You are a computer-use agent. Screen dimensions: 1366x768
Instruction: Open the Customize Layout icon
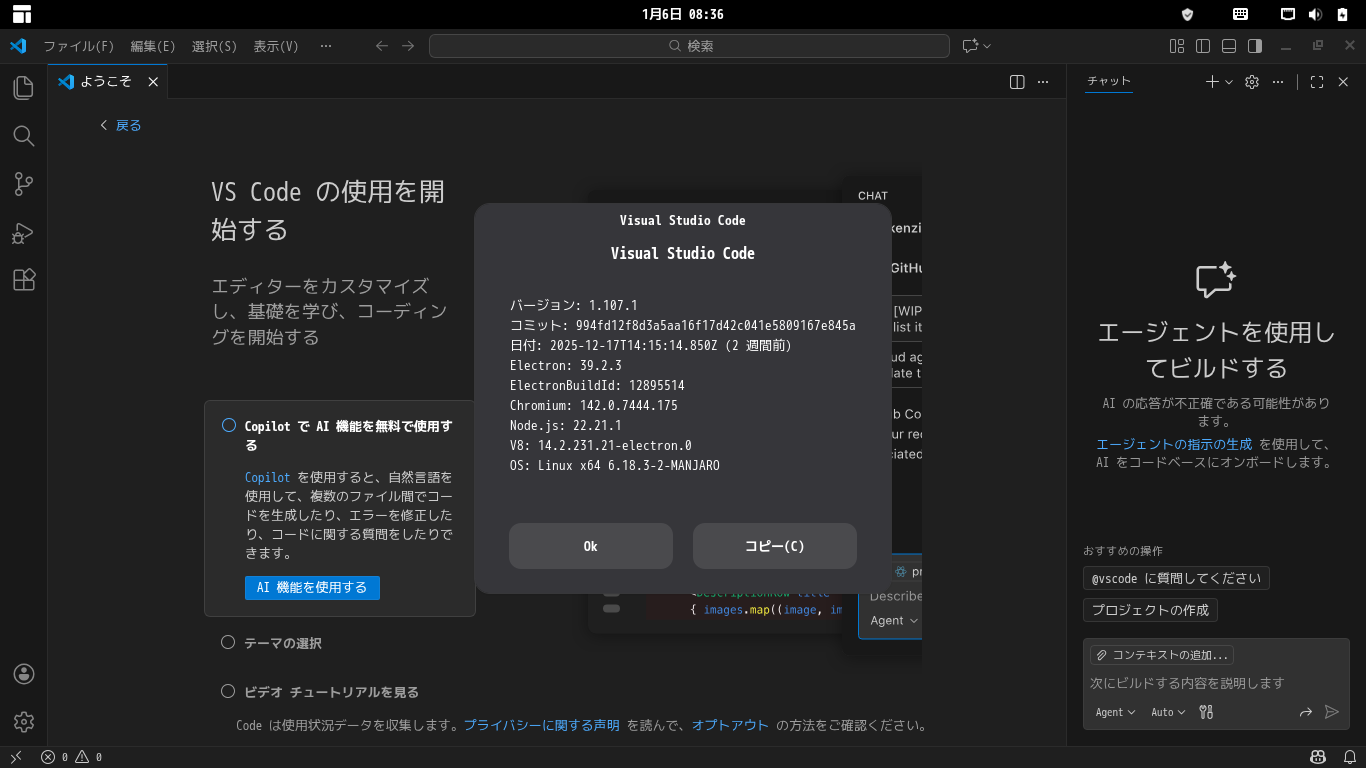pos(1177,46)
